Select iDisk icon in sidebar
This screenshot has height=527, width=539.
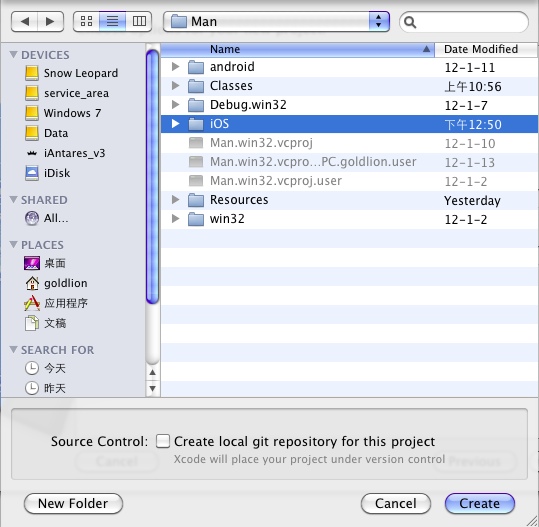(32, 173)
